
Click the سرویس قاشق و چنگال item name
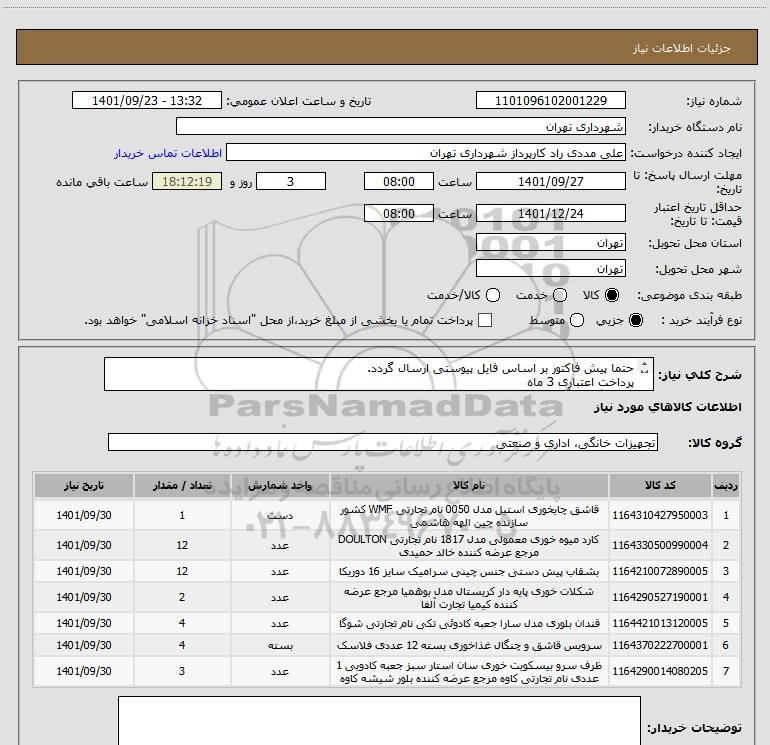point(469,646)
